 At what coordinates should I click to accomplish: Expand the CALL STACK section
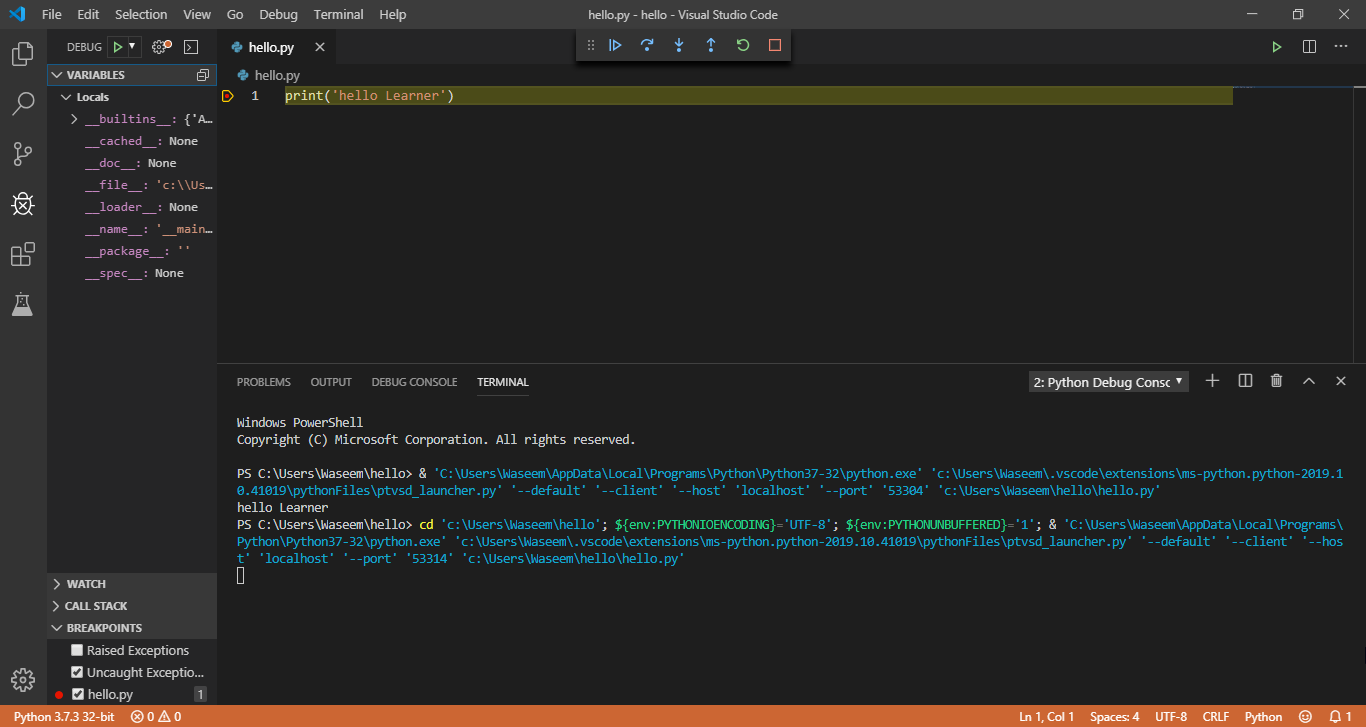(x=132, y=606)
